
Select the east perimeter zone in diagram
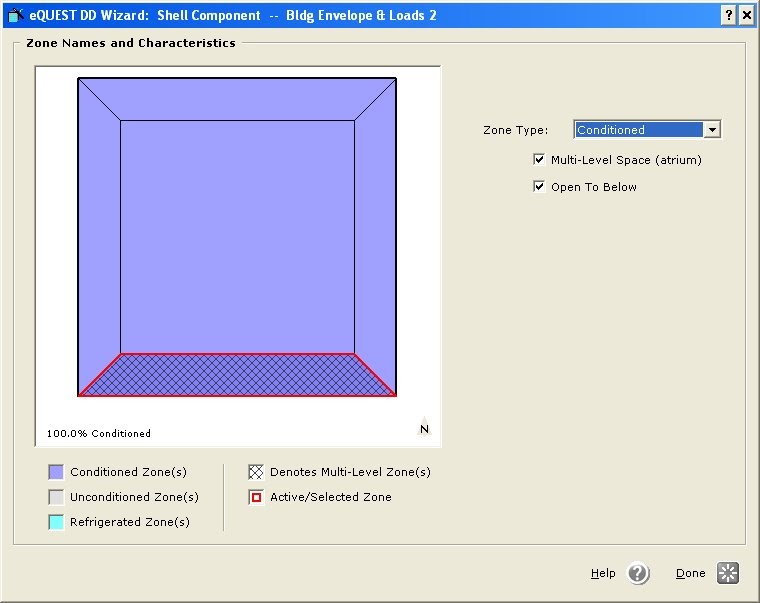click(x=375, y=237)
